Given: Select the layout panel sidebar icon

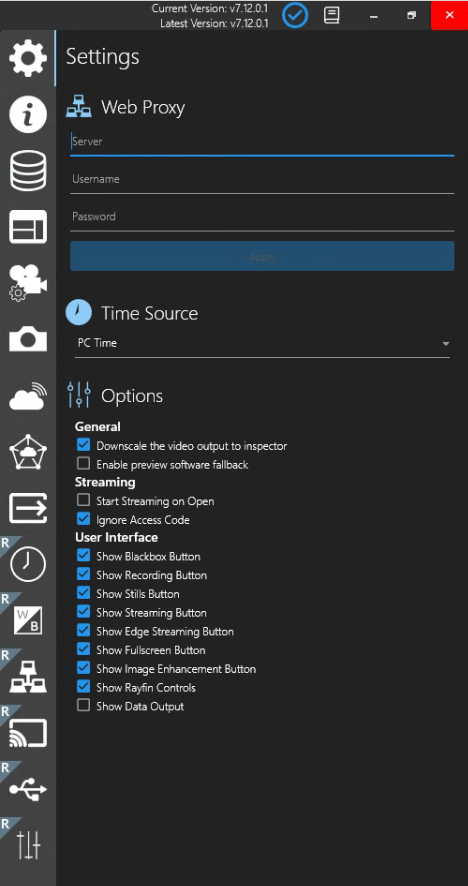Looking at the screenshot, I should tap(28, 227).
